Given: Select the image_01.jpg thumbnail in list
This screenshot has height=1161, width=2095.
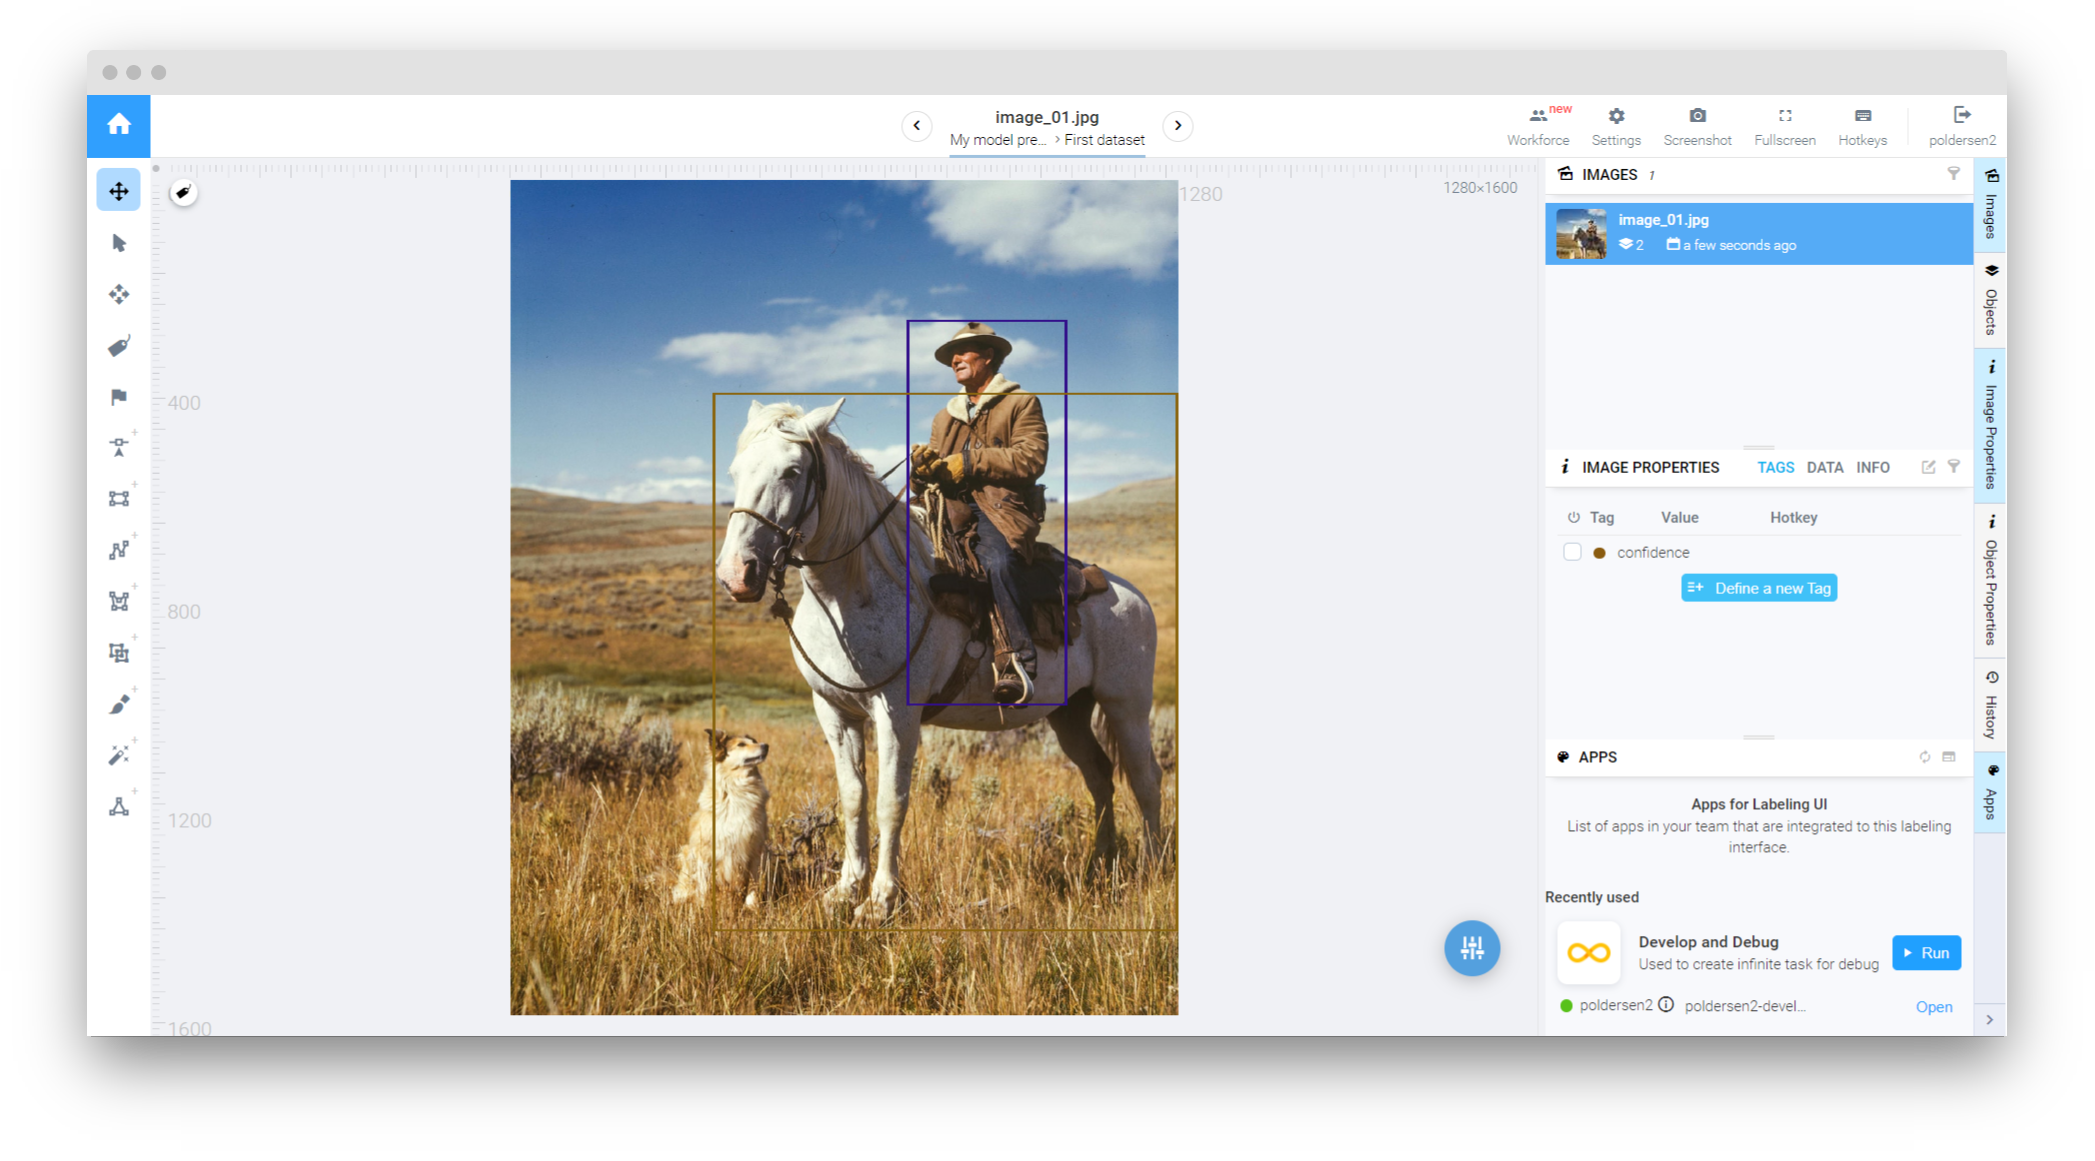Looking at the screenshot, I should (1581, 234).
